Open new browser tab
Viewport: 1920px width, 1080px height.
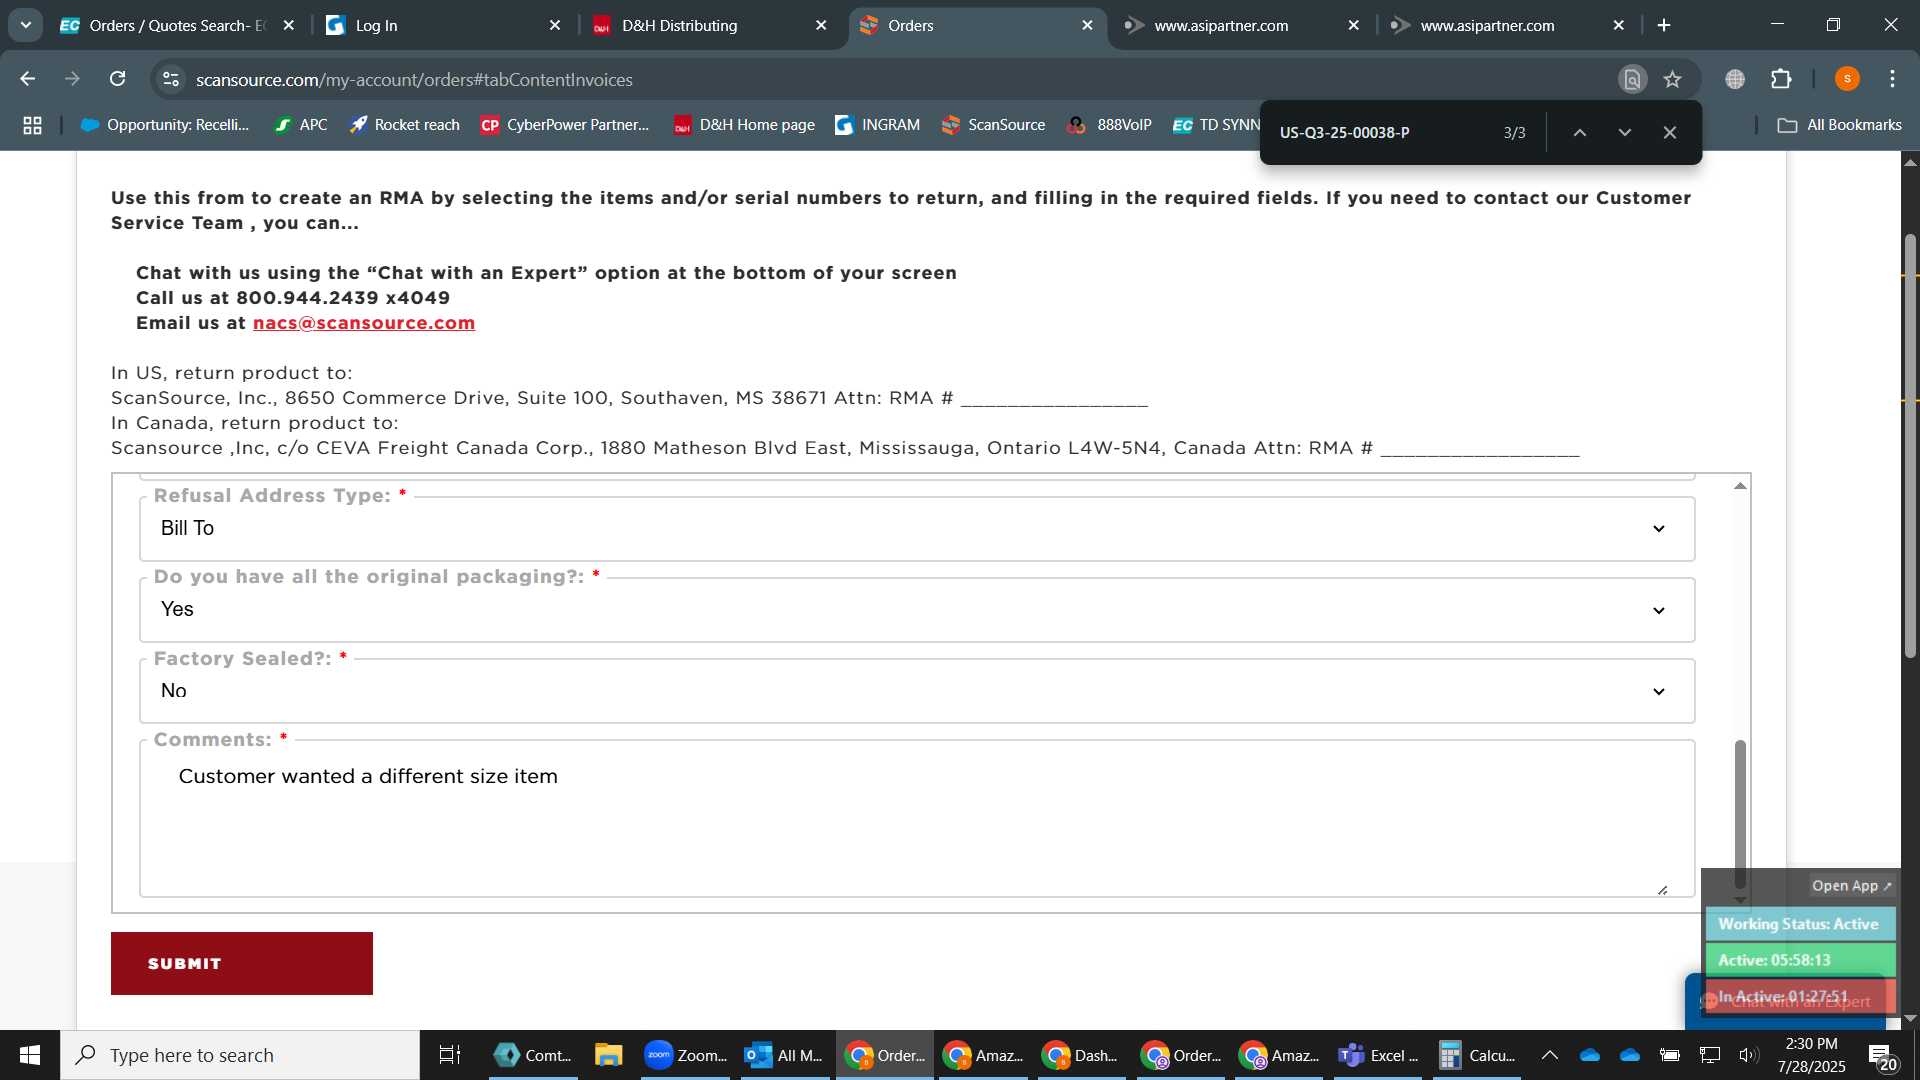click(1664, 25)
